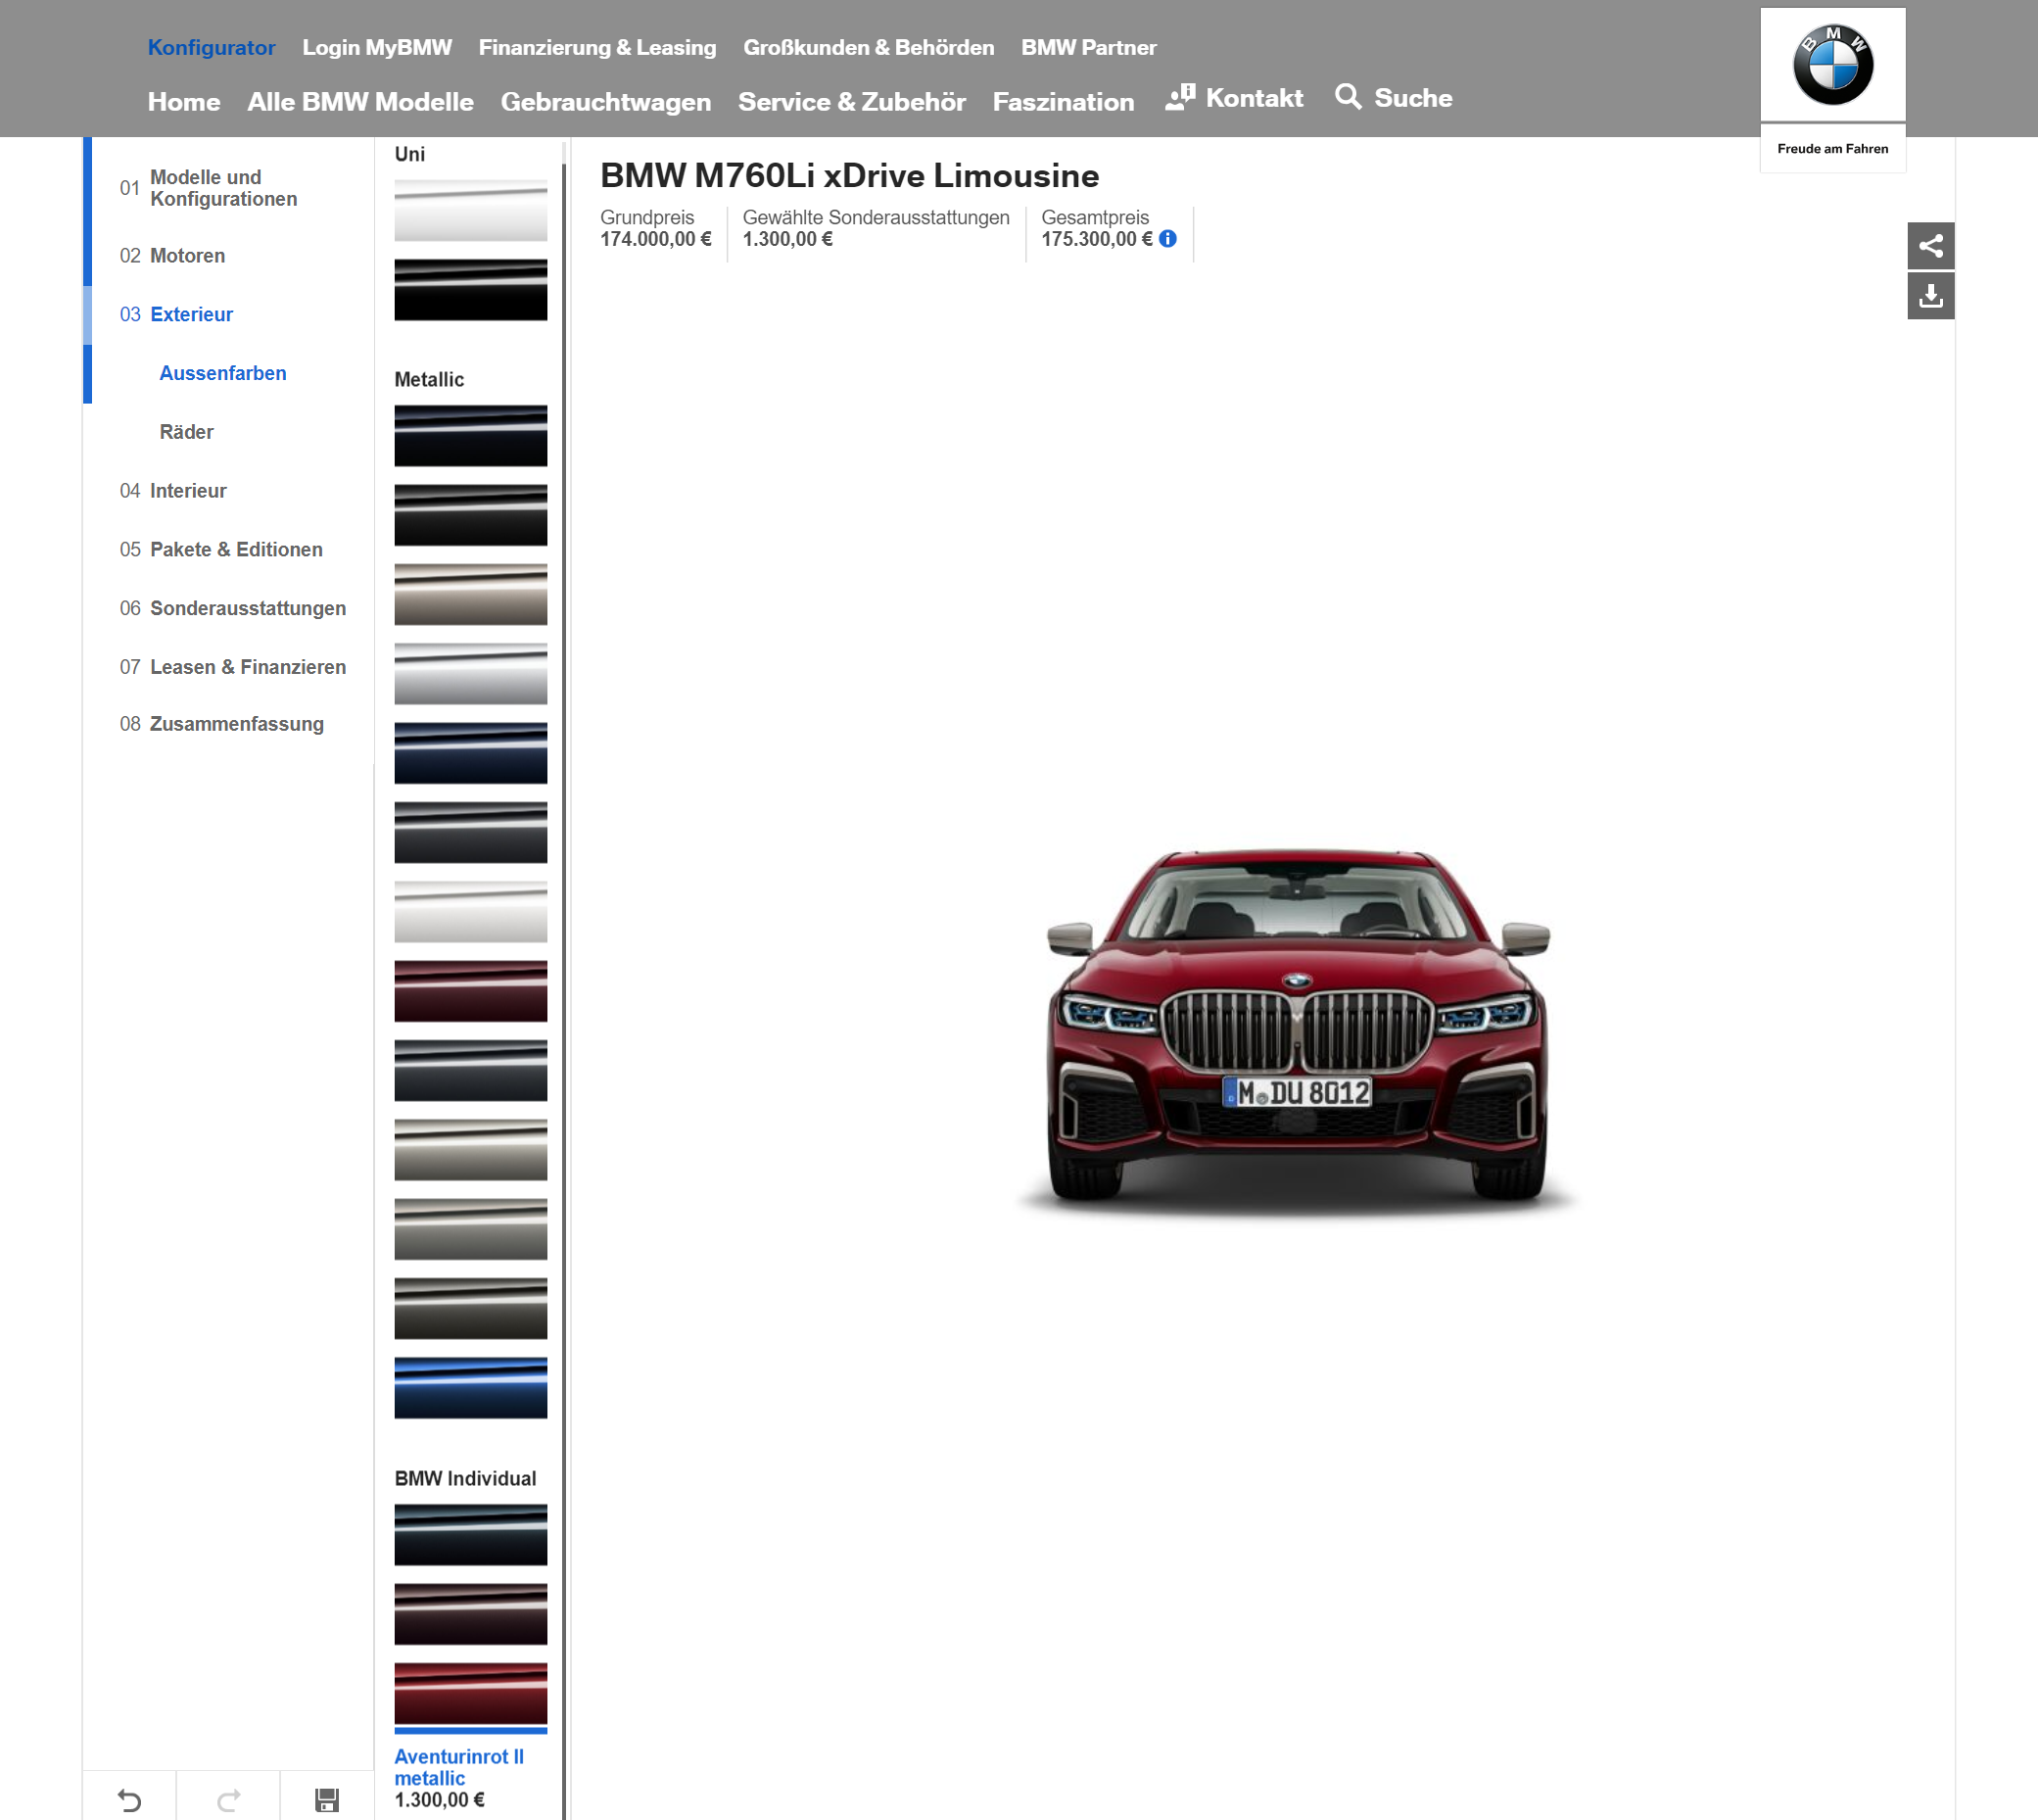Jump to step 08 Zusammenfassung
Screen dimensions: 2038x1820
click(x=236, y=724)
